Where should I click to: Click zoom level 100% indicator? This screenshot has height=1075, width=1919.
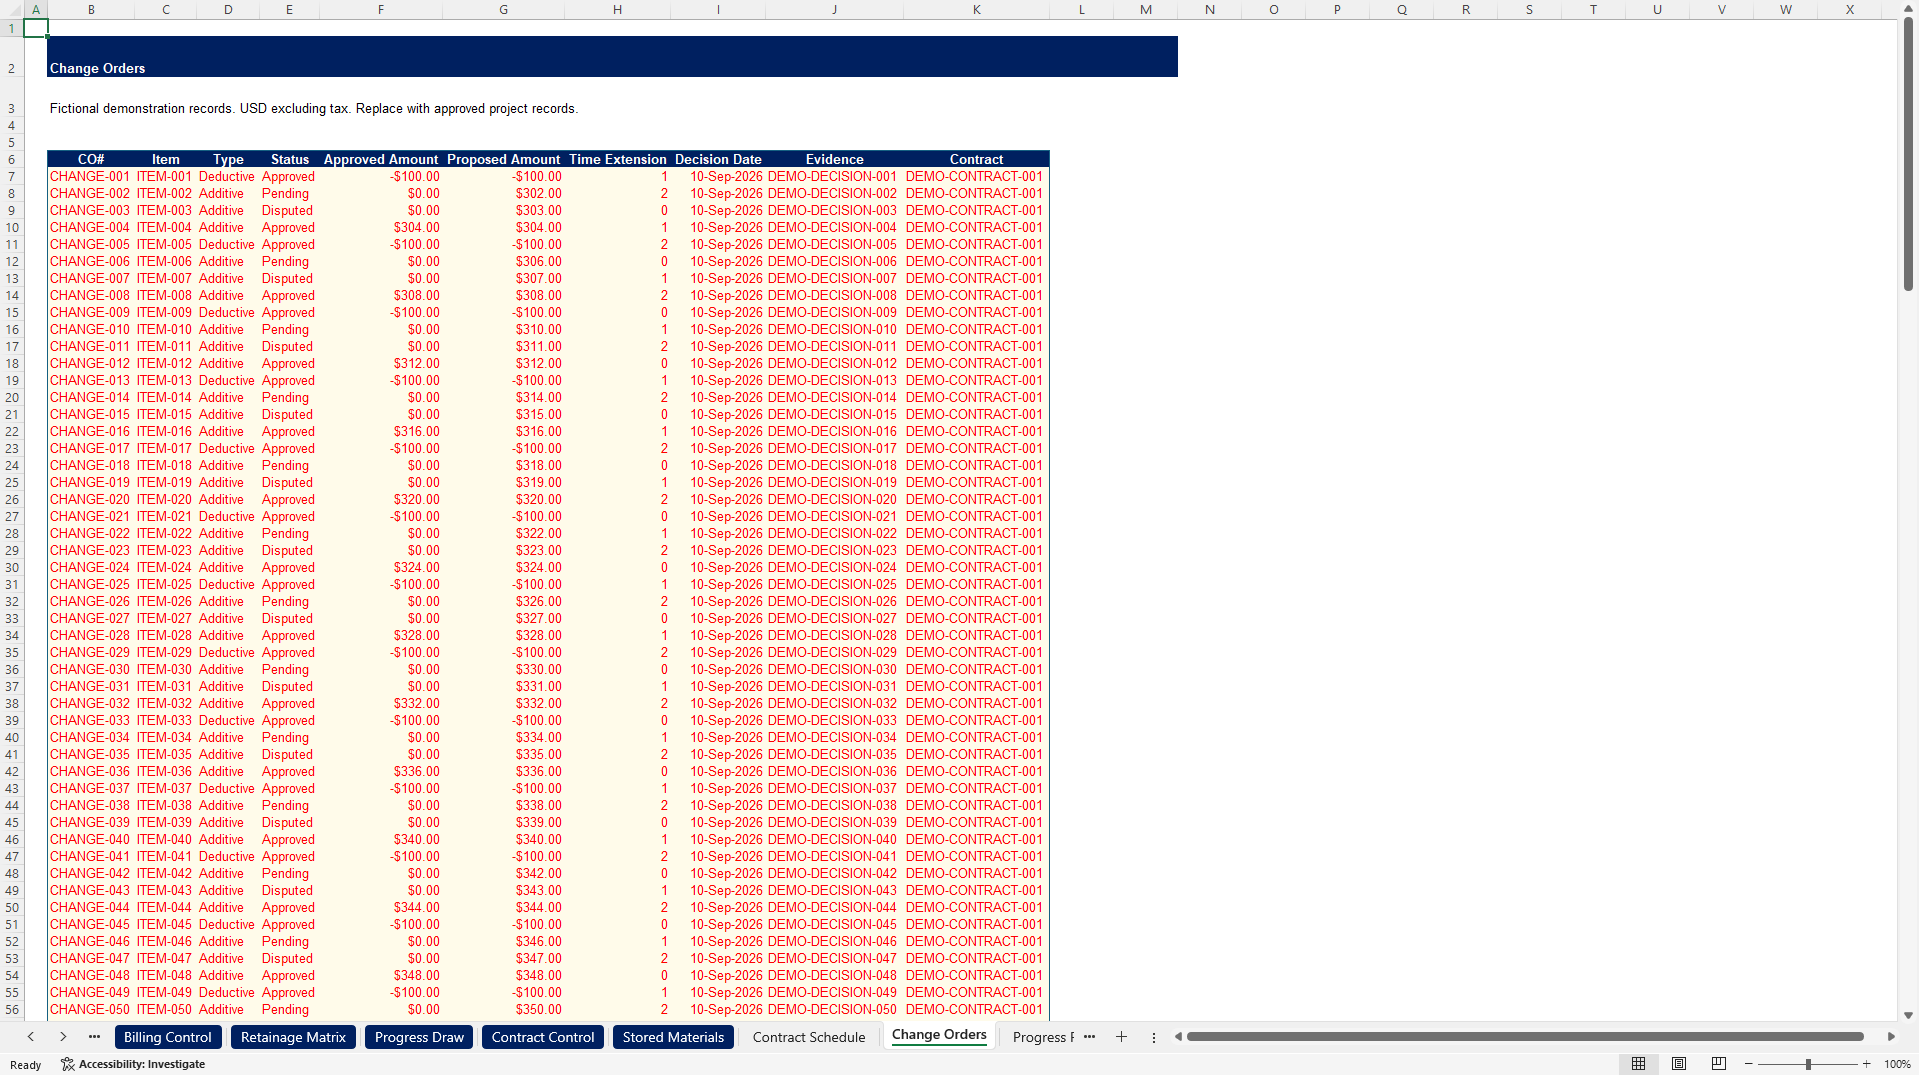(x=1897, y=1064)
